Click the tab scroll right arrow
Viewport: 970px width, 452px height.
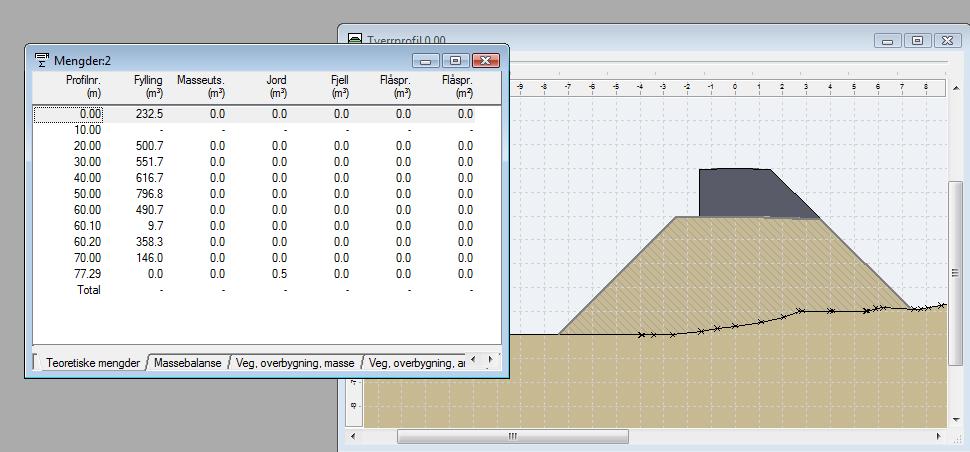(491, 359)
